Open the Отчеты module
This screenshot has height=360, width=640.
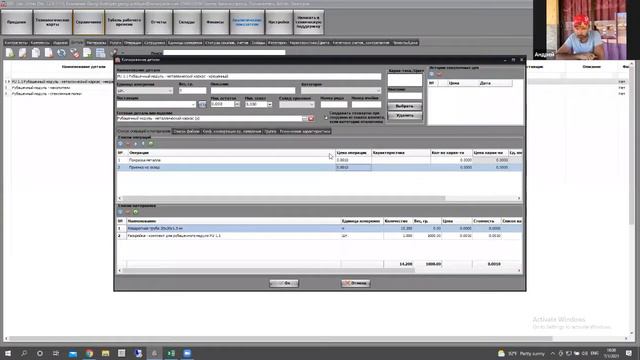click(158, 22)
